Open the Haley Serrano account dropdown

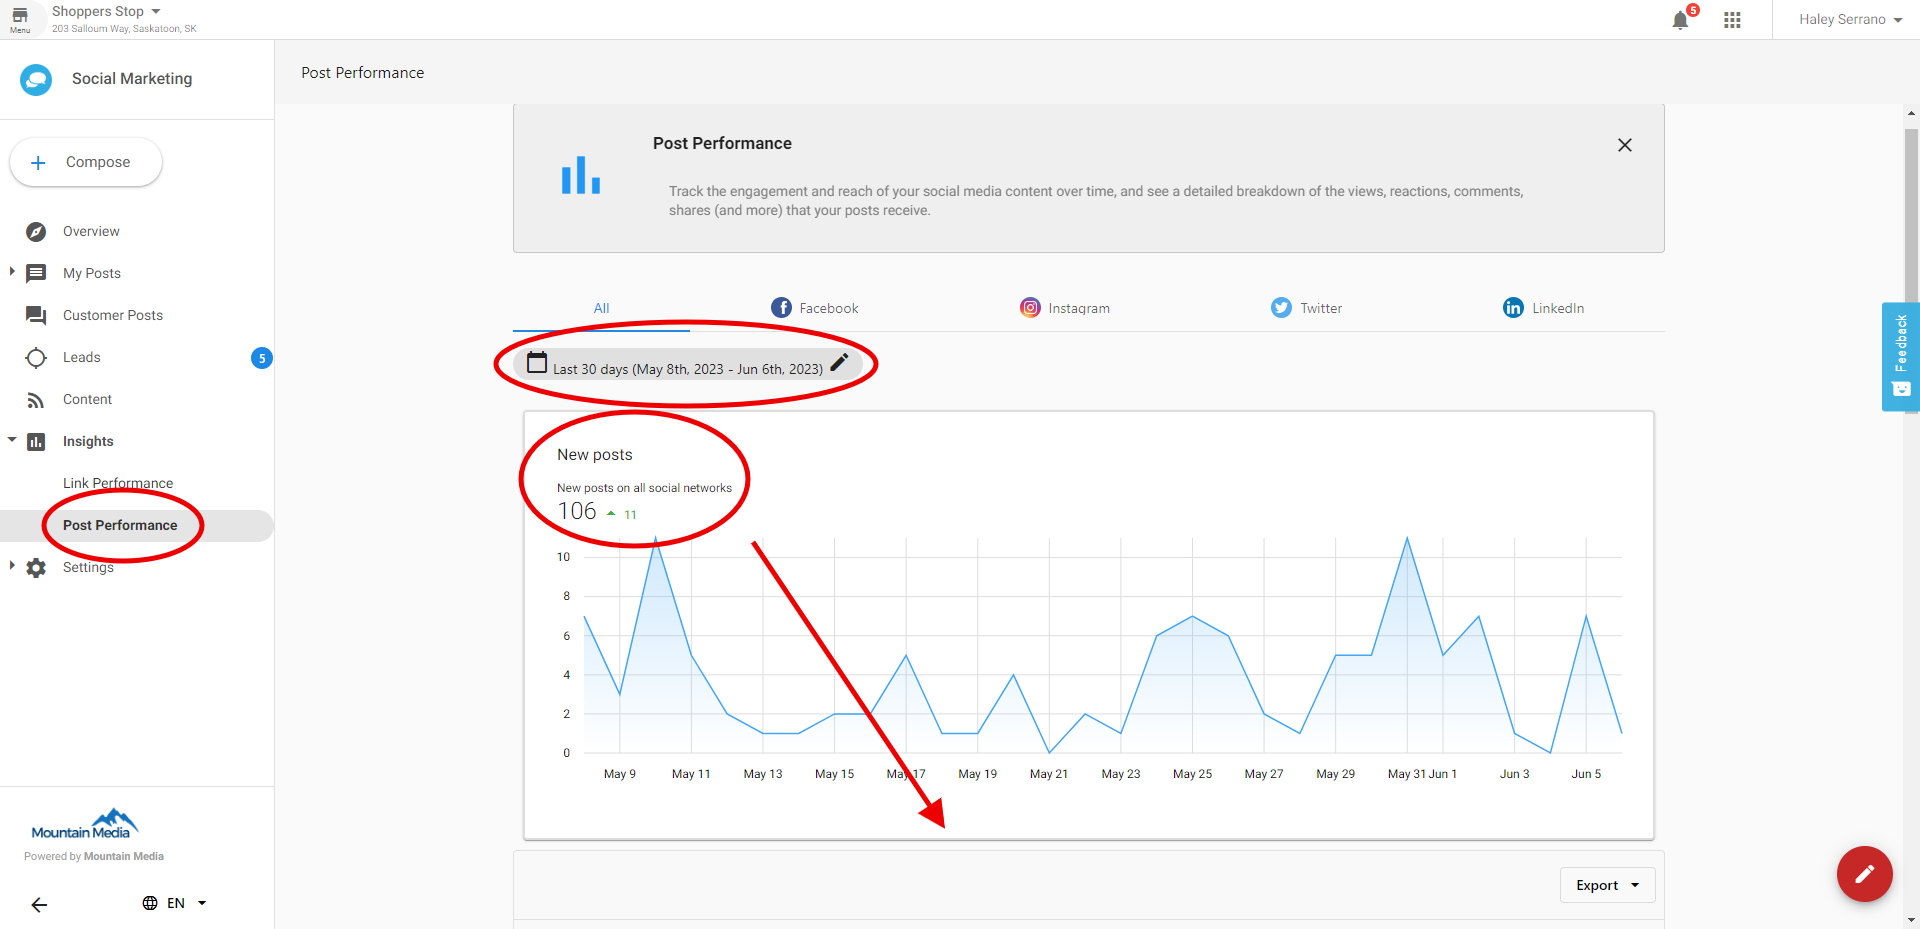click(x=1850, y=20)
